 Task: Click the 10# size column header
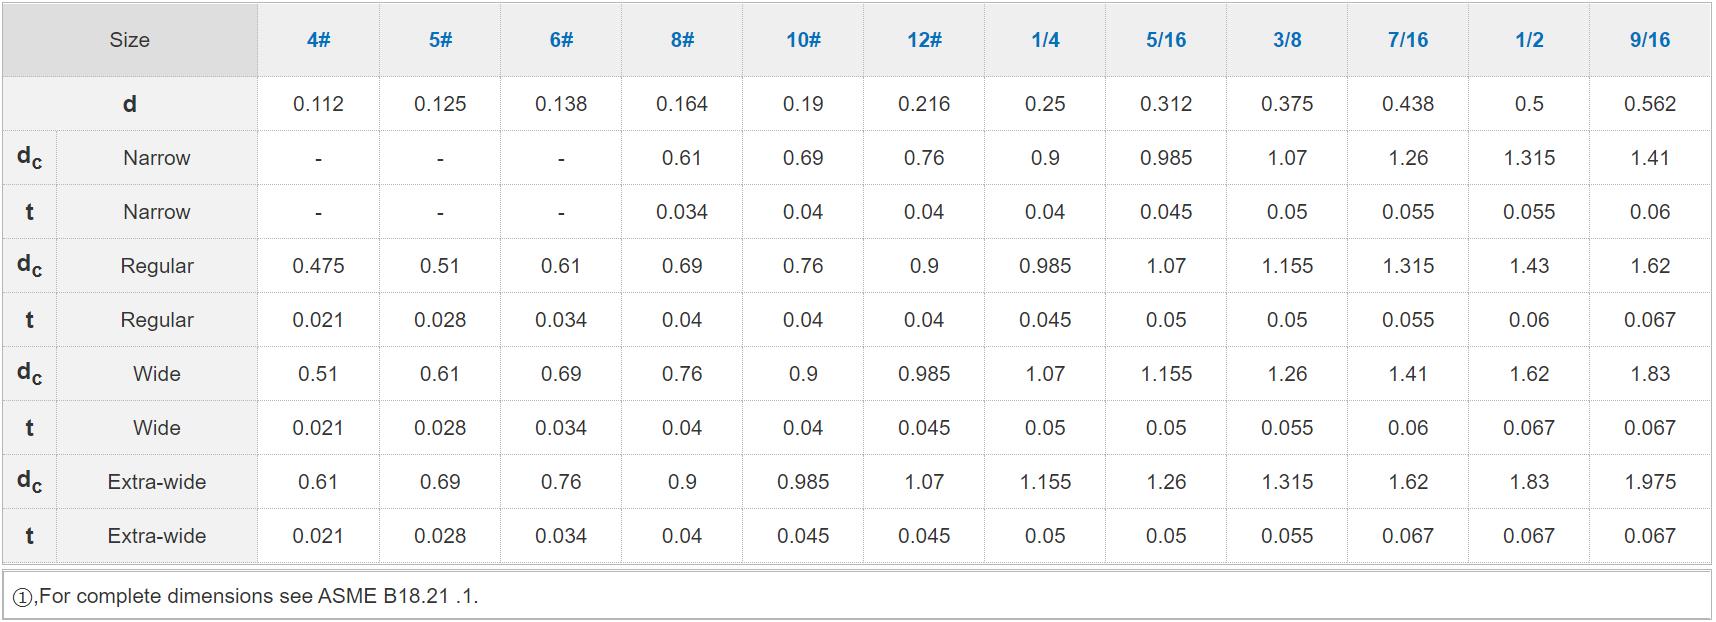(803, 40)
